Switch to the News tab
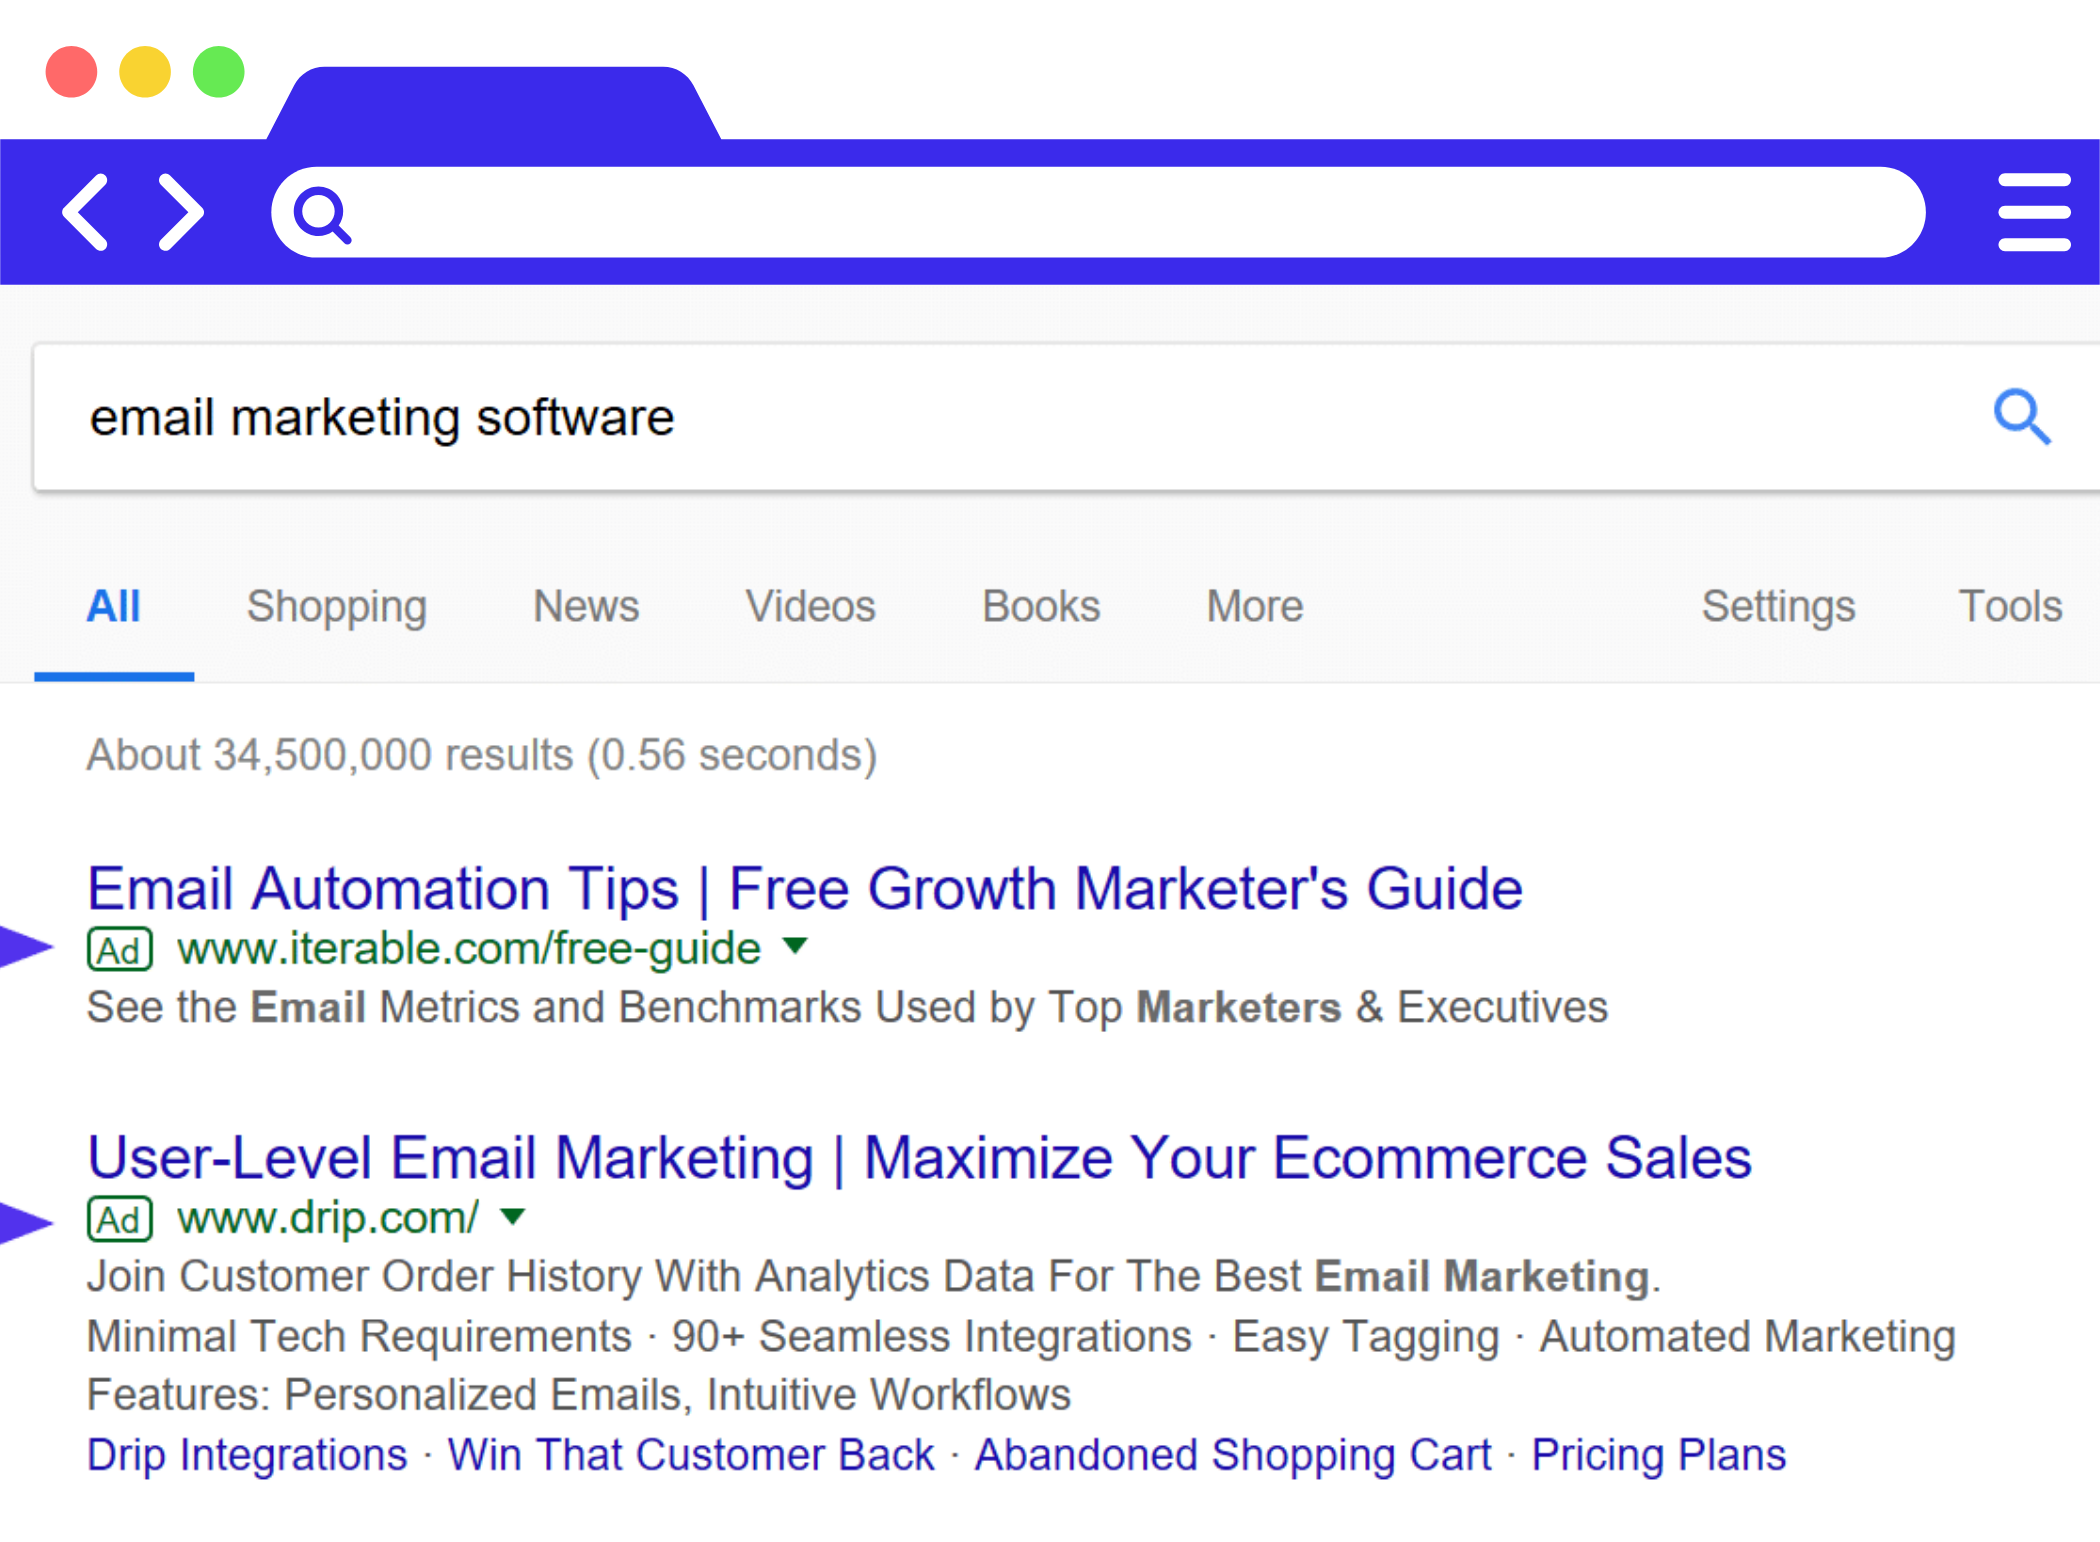2100x1542 pixels. pos(586,606)
